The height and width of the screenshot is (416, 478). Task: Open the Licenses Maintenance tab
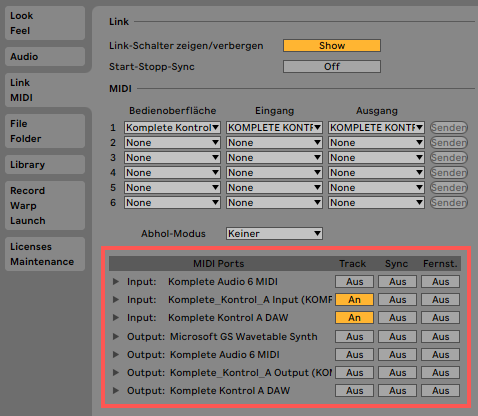coord(45,254)
